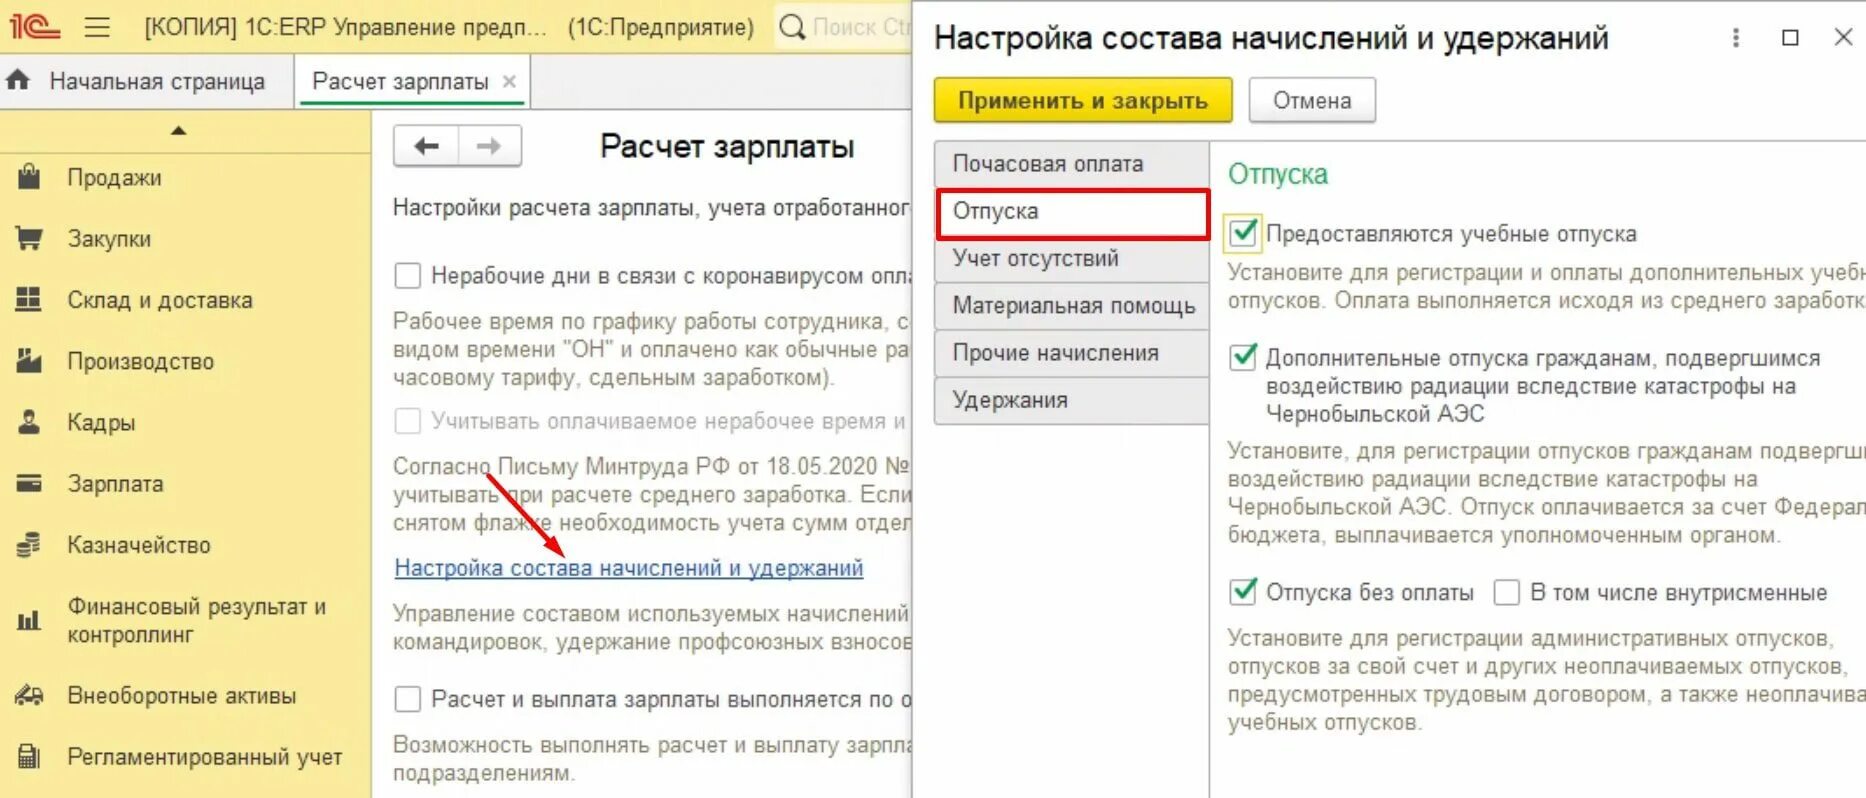The width and height of the screenshot is (1866, 798).
Task: Click the Настройка состава начислений dialog title
Action: (x=1271, y=38)
